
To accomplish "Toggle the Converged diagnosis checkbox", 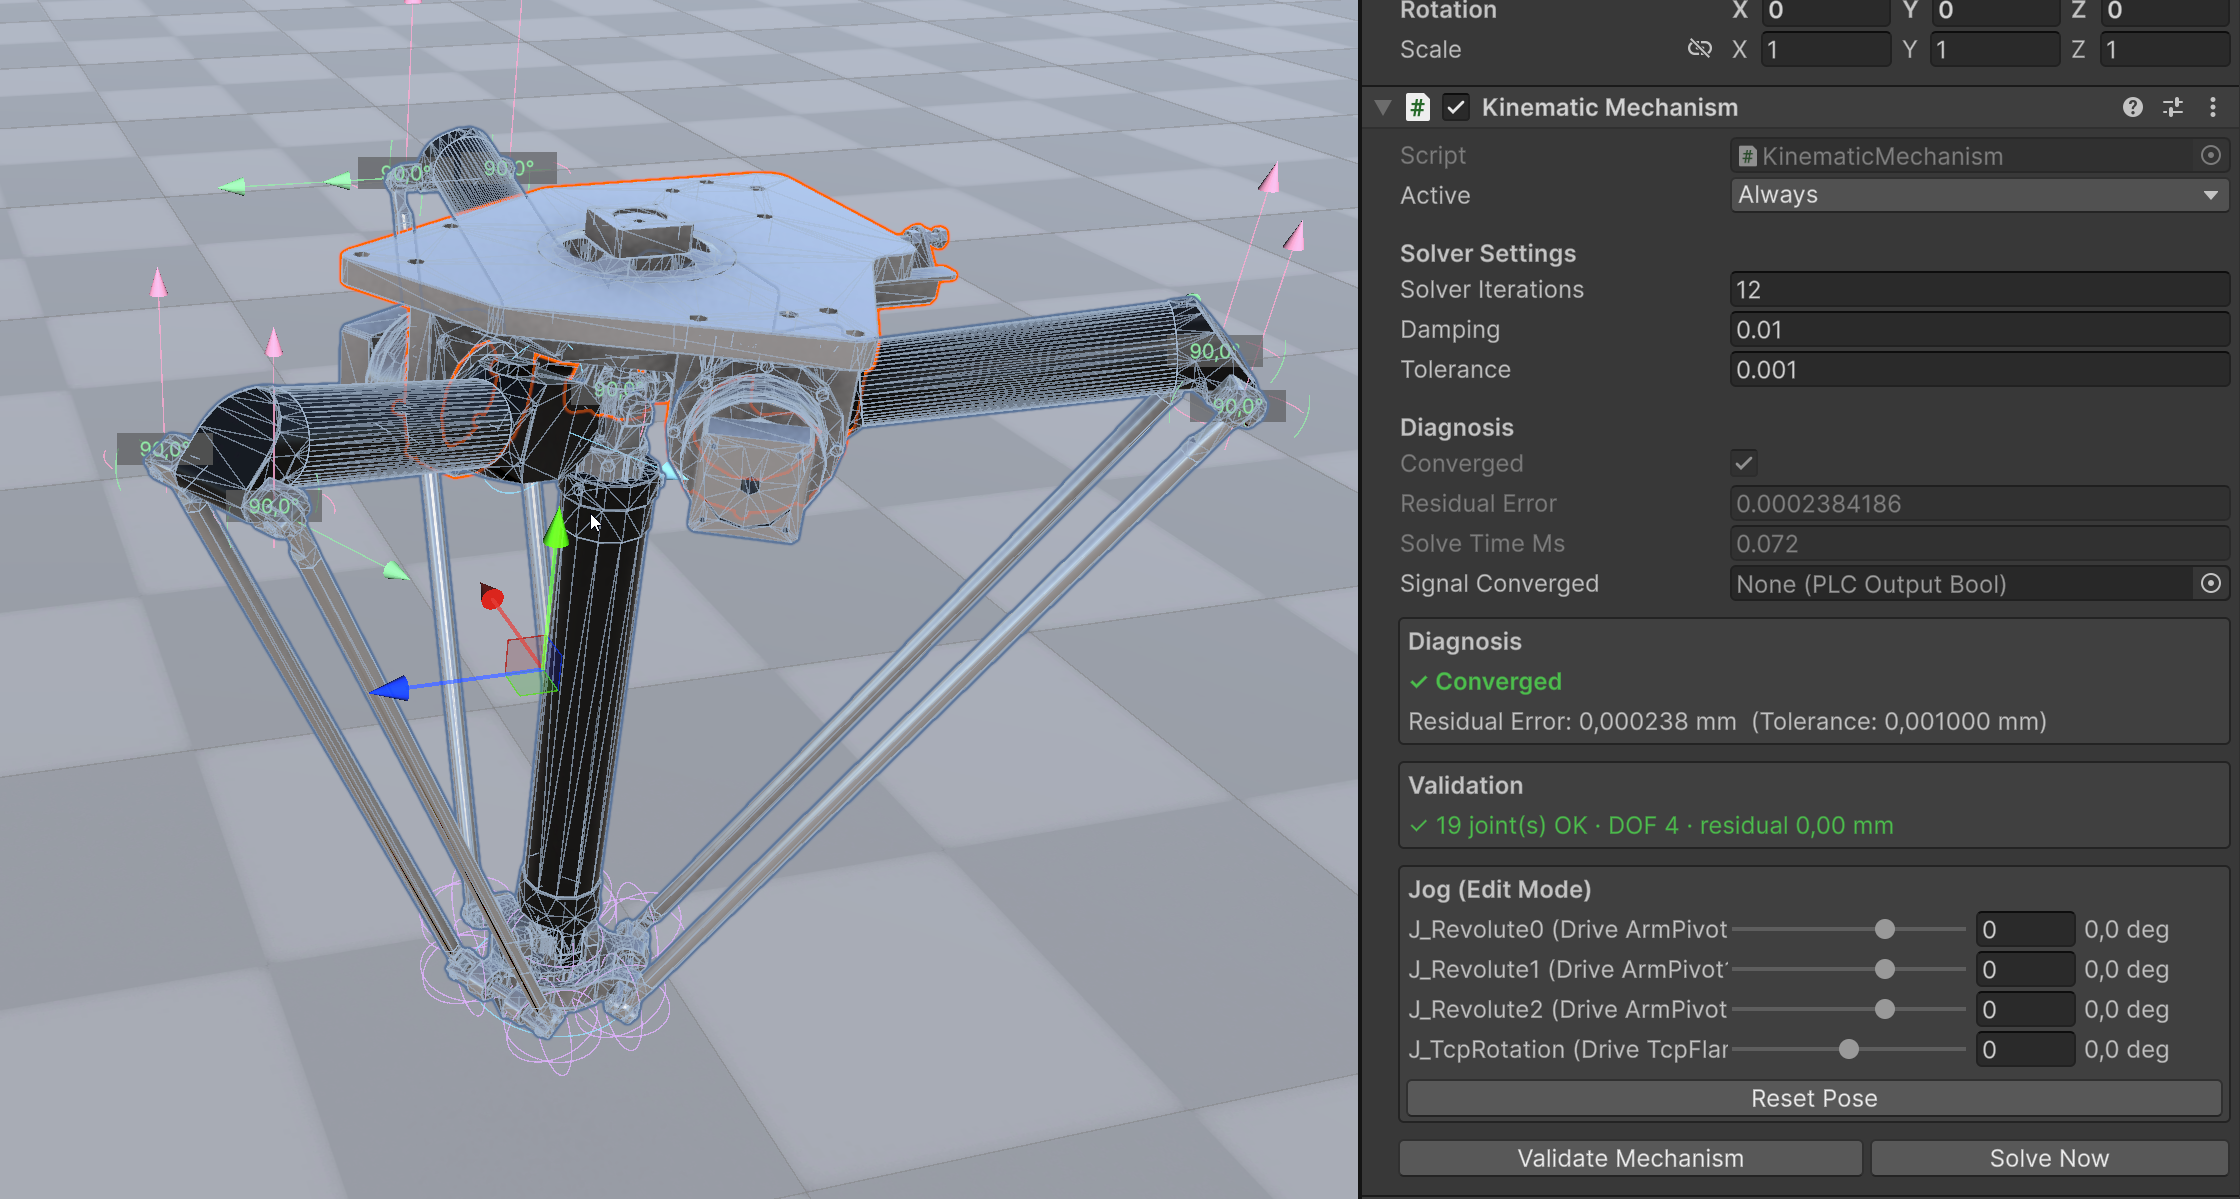I will [x=1743, y=463].
